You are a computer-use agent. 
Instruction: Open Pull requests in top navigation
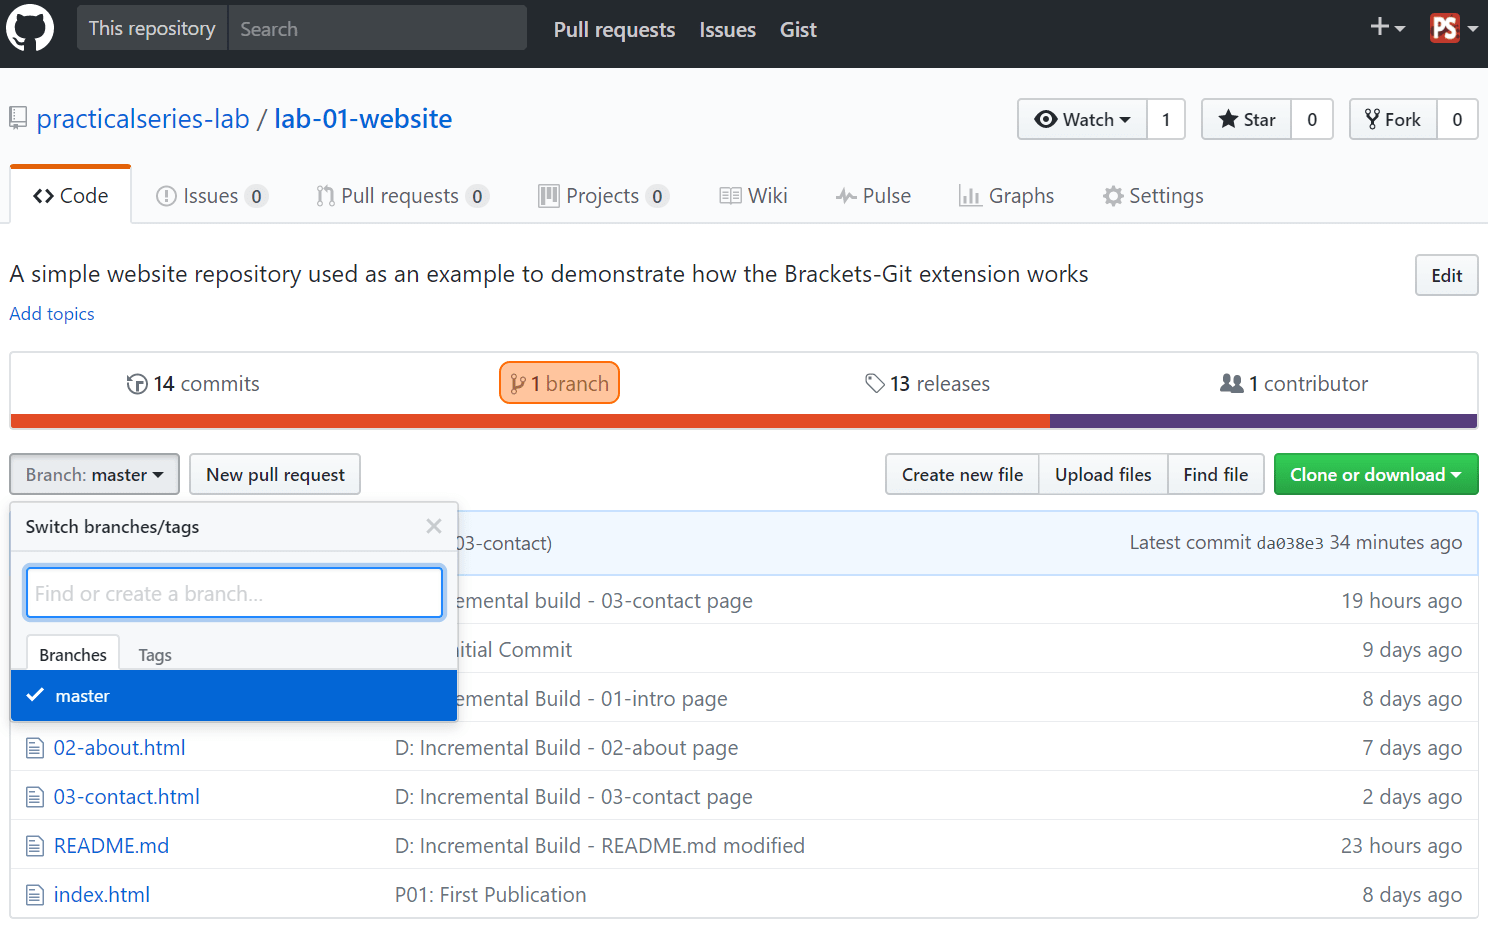click(x=615, y=29)
